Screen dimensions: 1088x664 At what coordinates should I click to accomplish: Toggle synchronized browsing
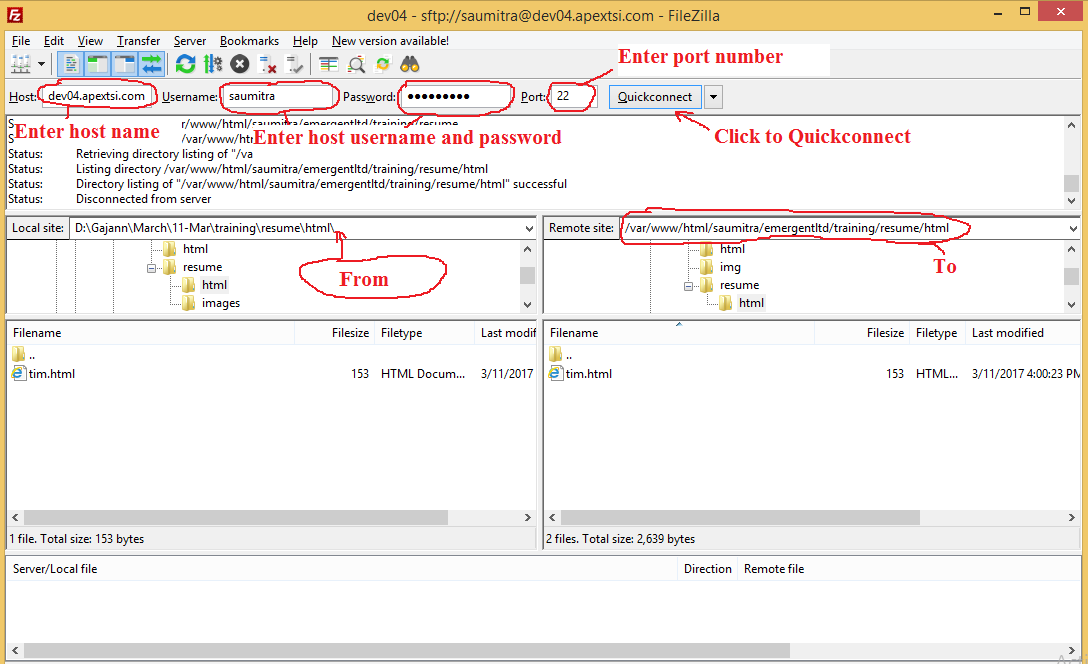click(383, 65)
